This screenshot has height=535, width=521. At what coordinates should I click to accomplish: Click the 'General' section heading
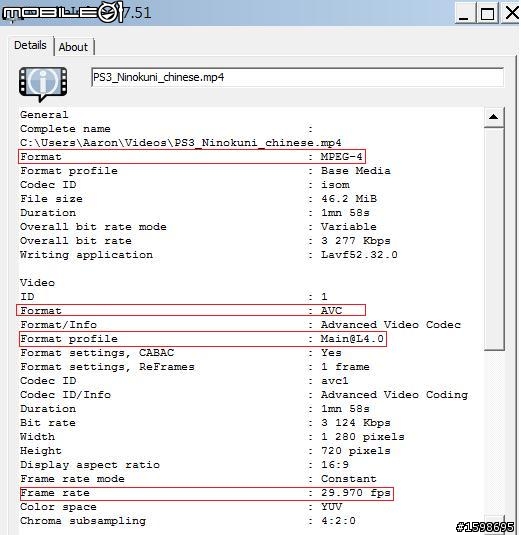44,115
